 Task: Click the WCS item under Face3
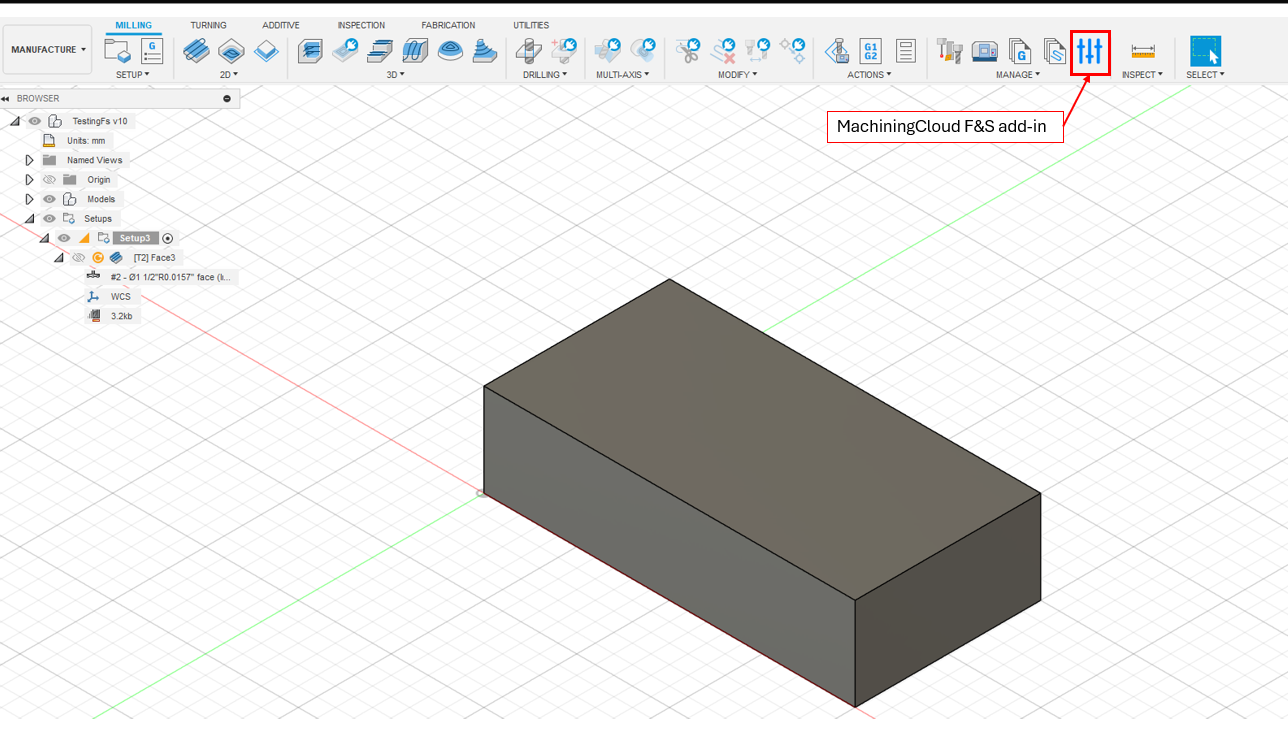tap(120, 297)
